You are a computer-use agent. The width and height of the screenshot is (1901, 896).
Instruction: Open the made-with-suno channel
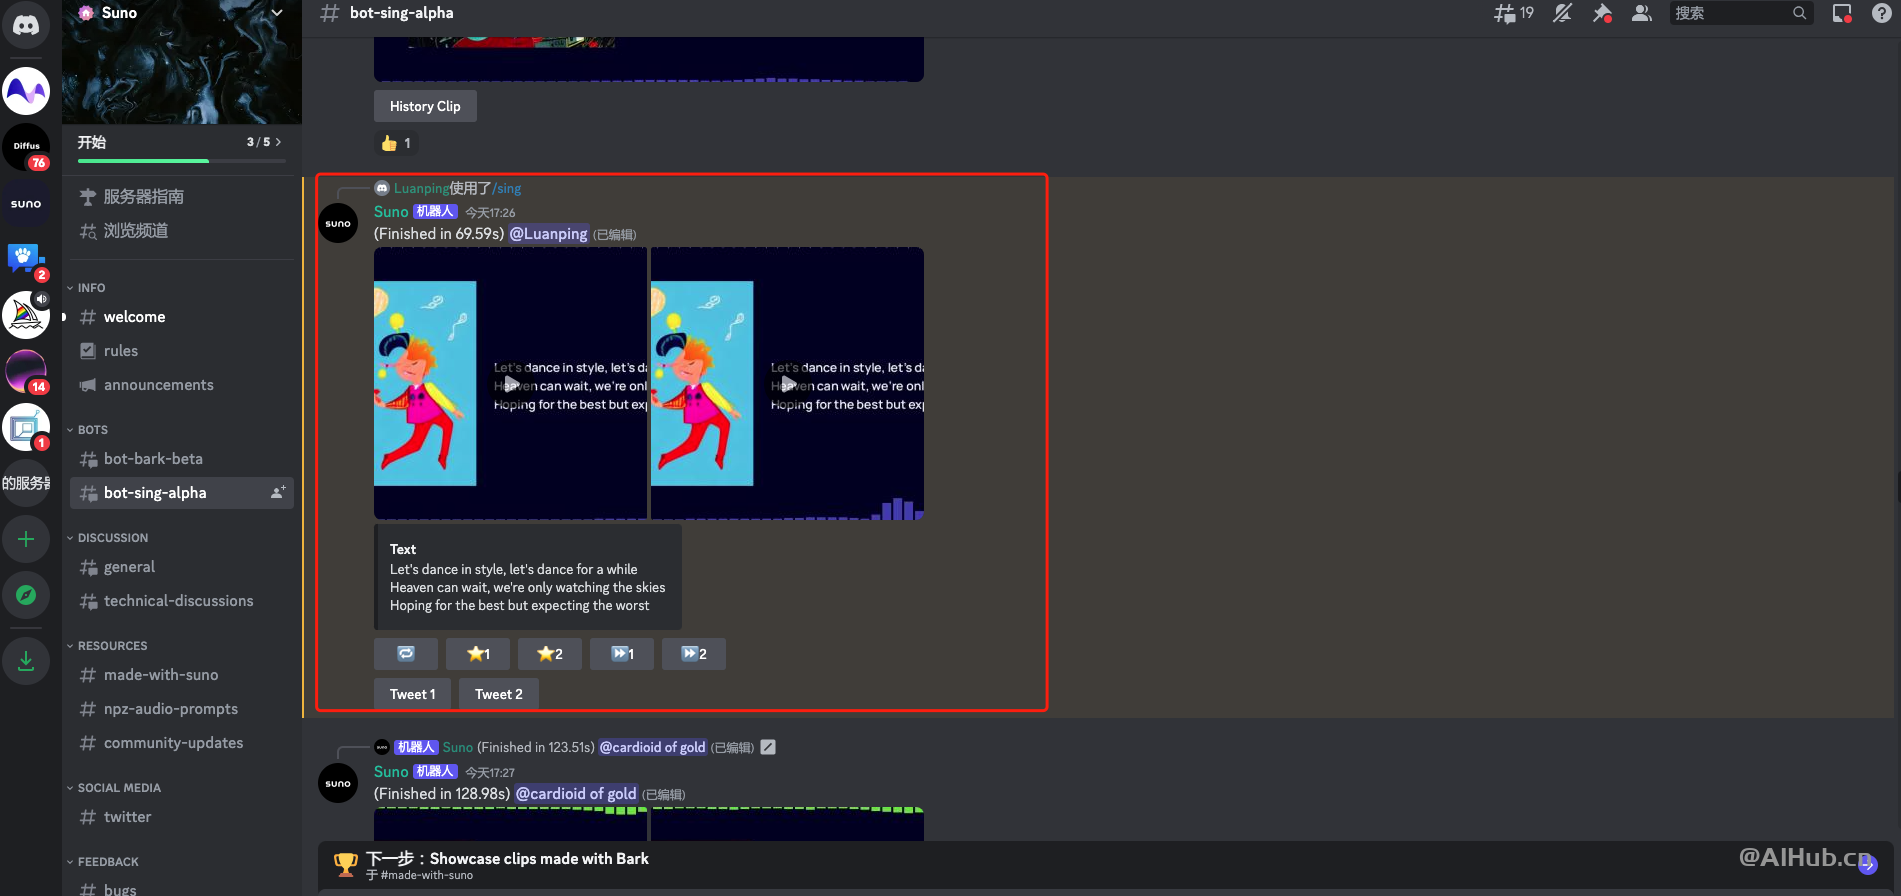tap(182, 675)
